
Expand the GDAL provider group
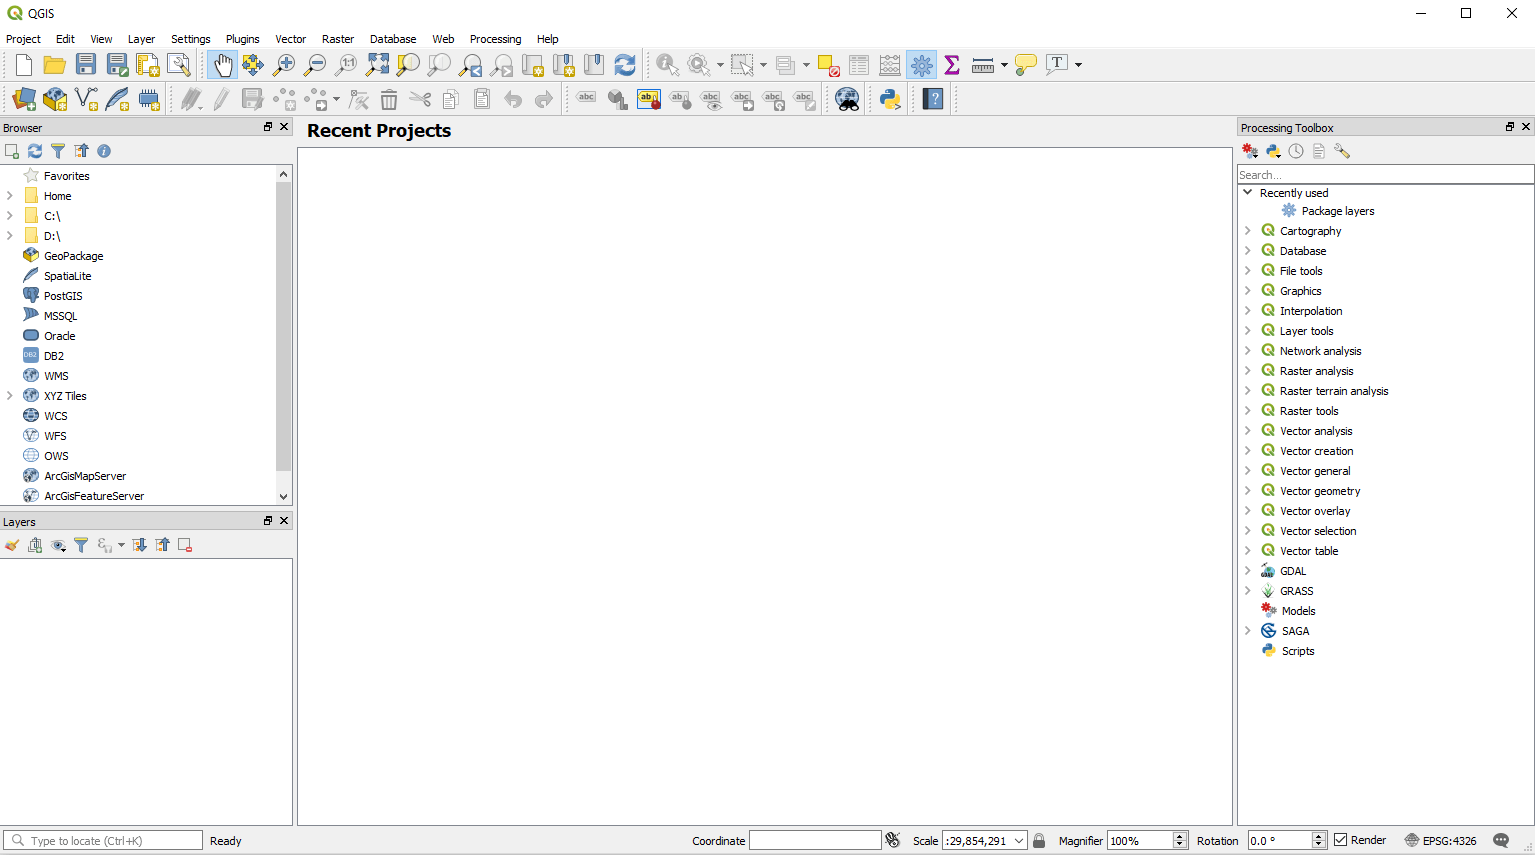[1247, 571]
